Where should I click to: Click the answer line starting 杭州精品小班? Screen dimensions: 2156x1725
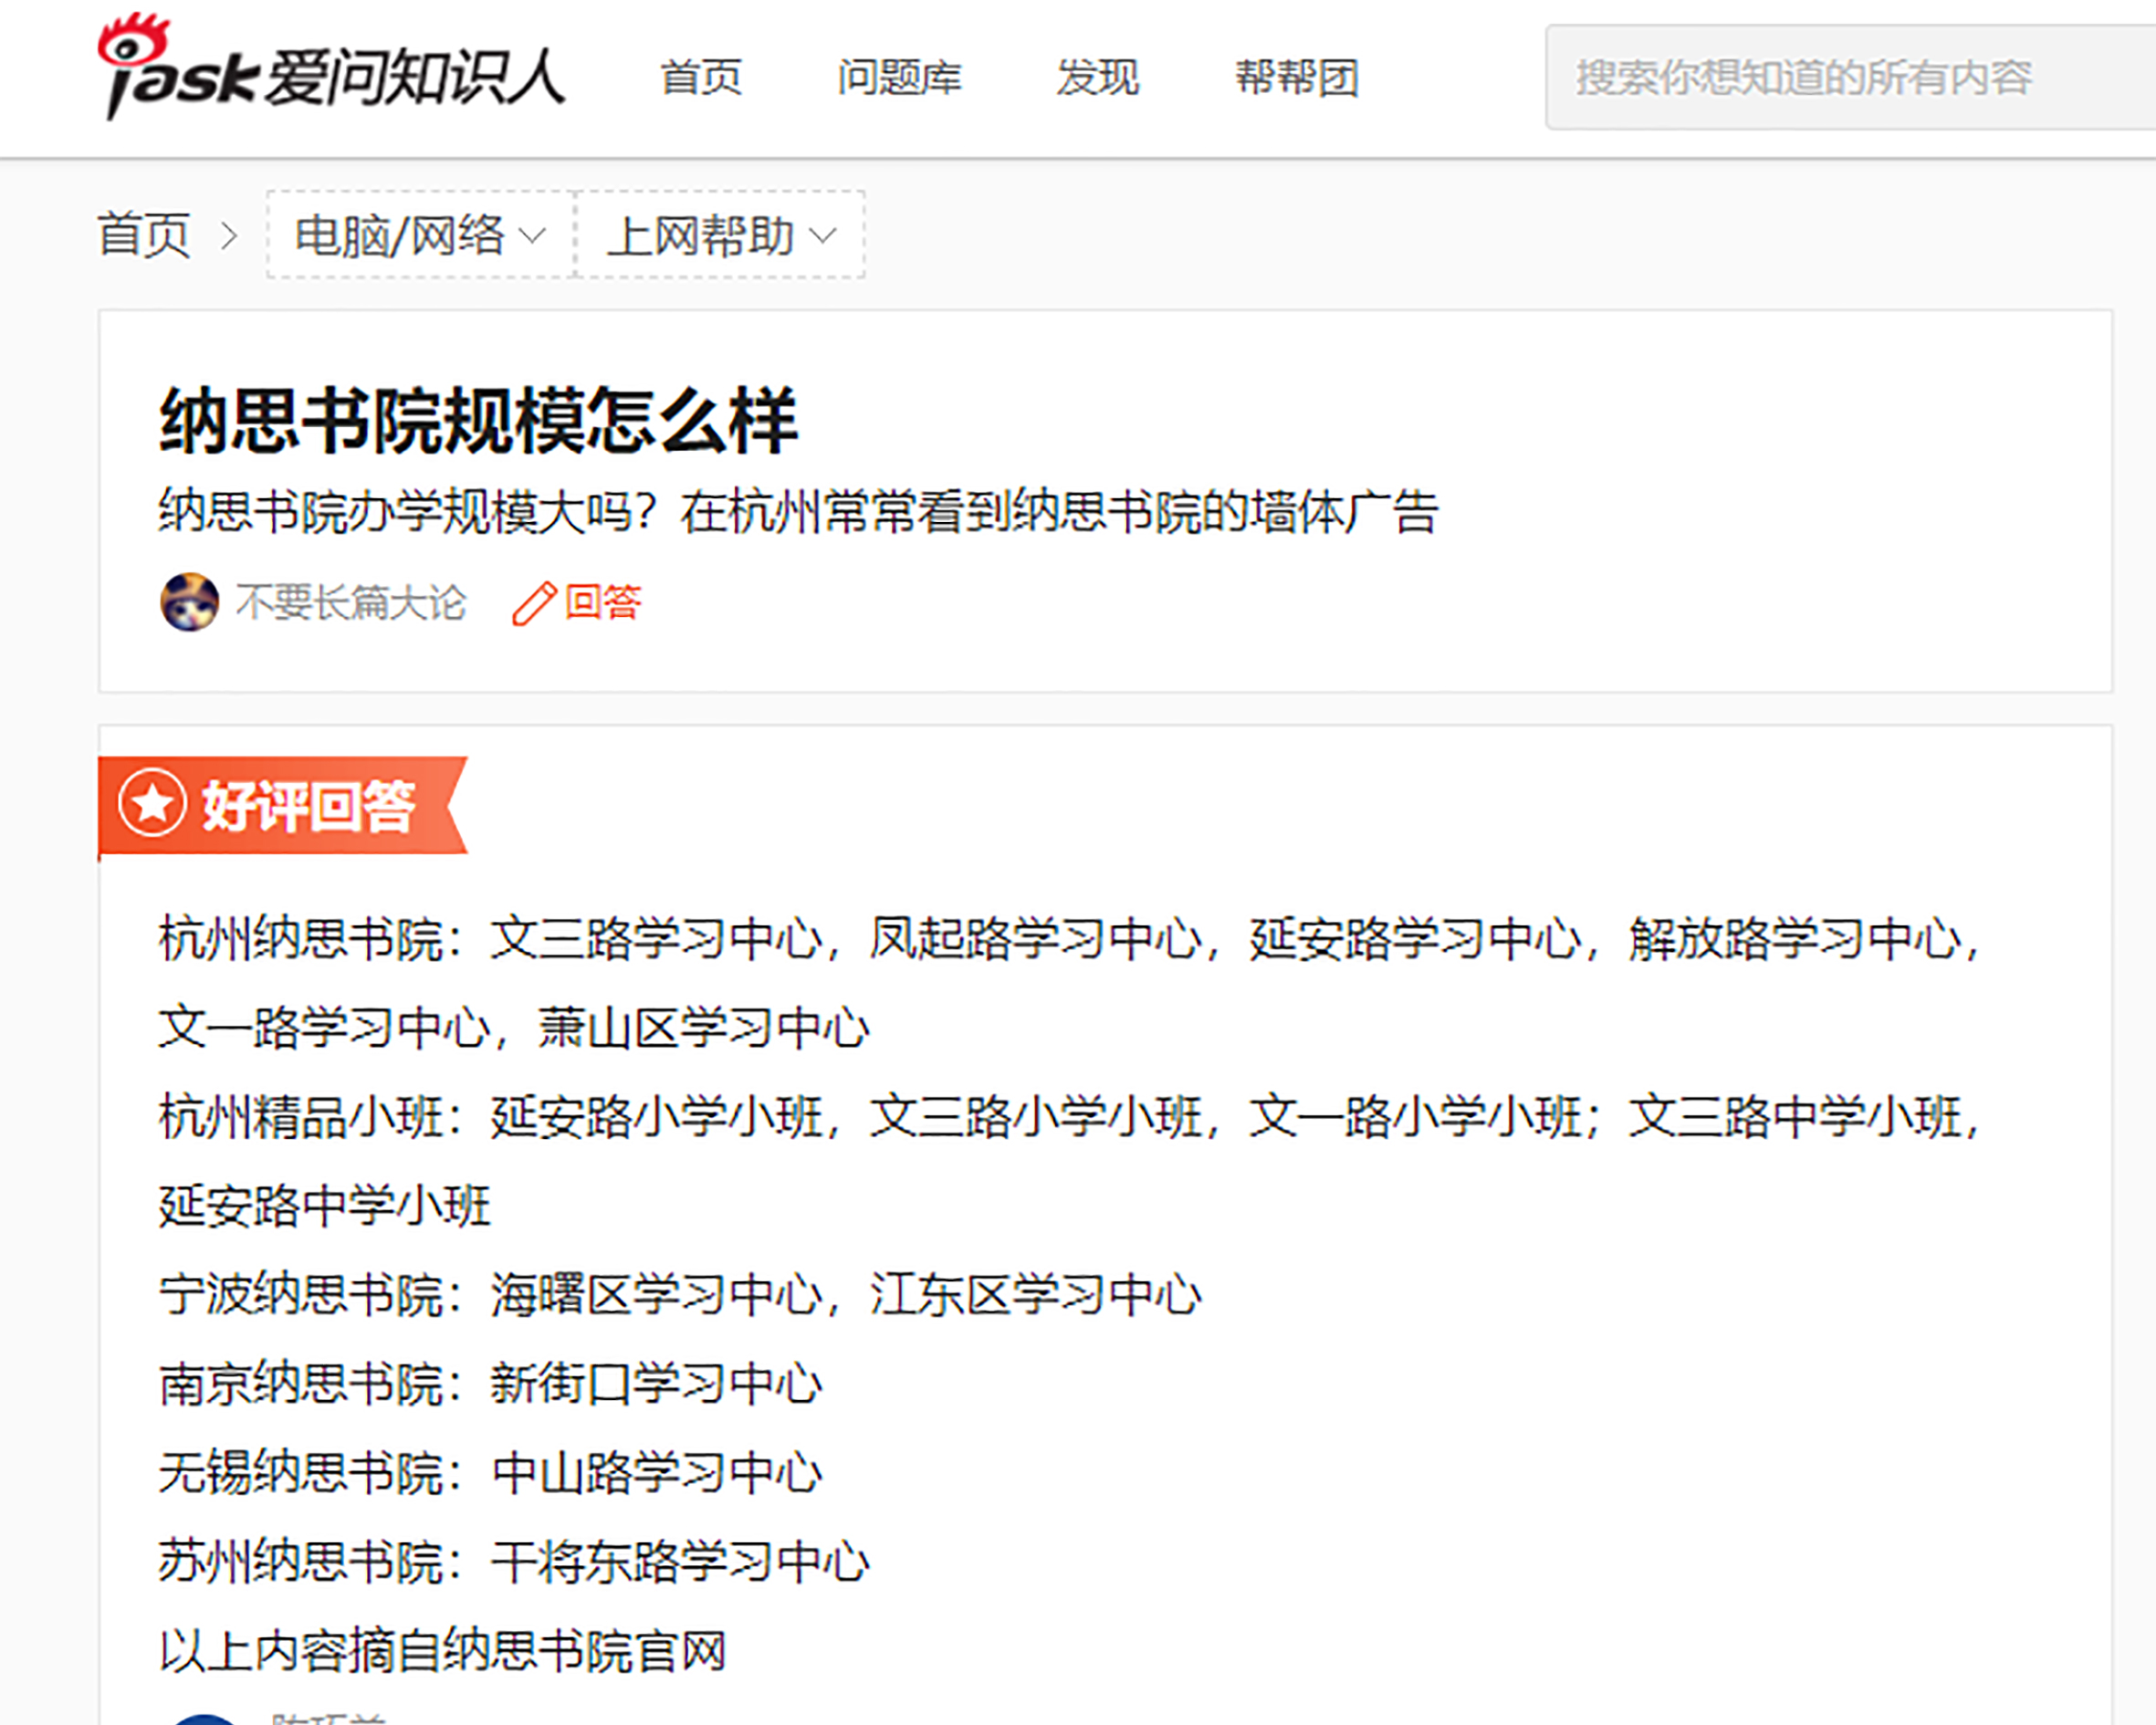point(1069,1116)
